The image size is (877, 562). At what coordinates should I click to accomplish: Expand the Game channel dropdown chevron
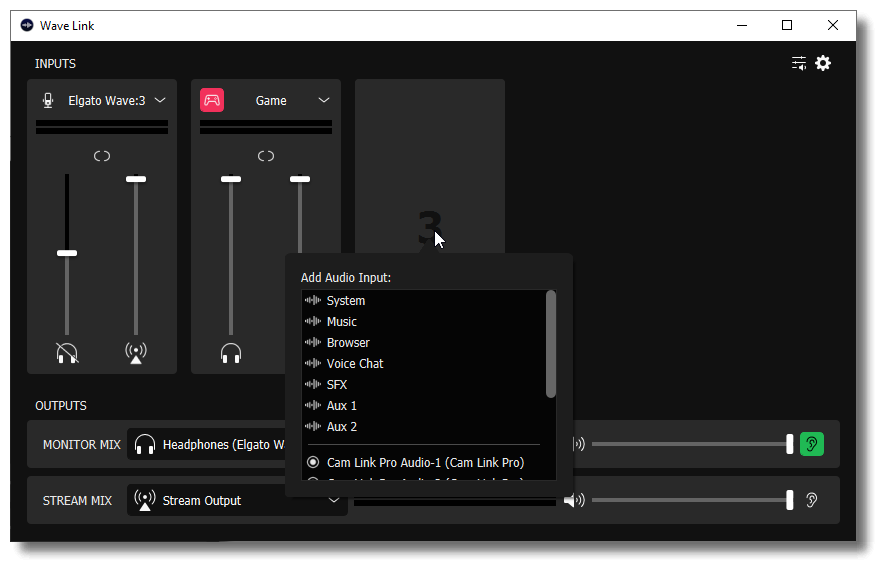(324, 100)
